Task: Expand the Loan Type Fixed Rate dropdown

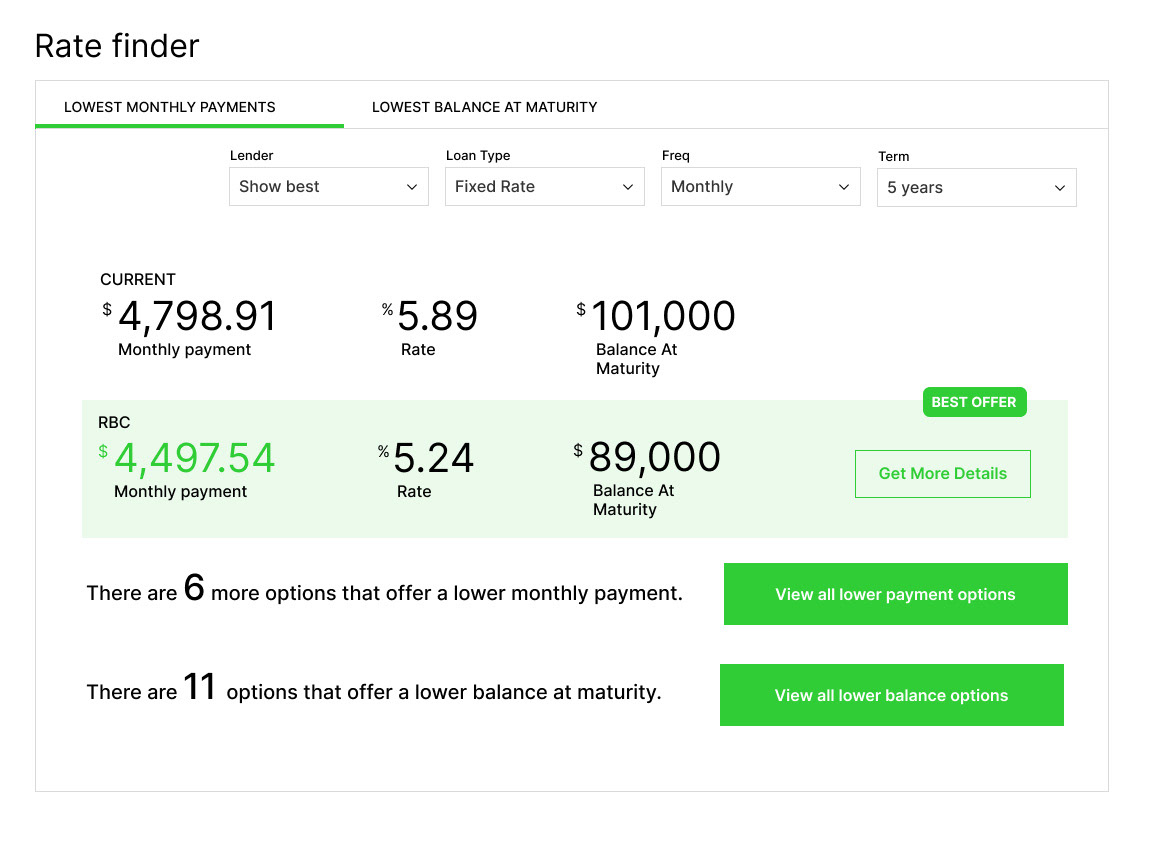Action: (545, 187)
